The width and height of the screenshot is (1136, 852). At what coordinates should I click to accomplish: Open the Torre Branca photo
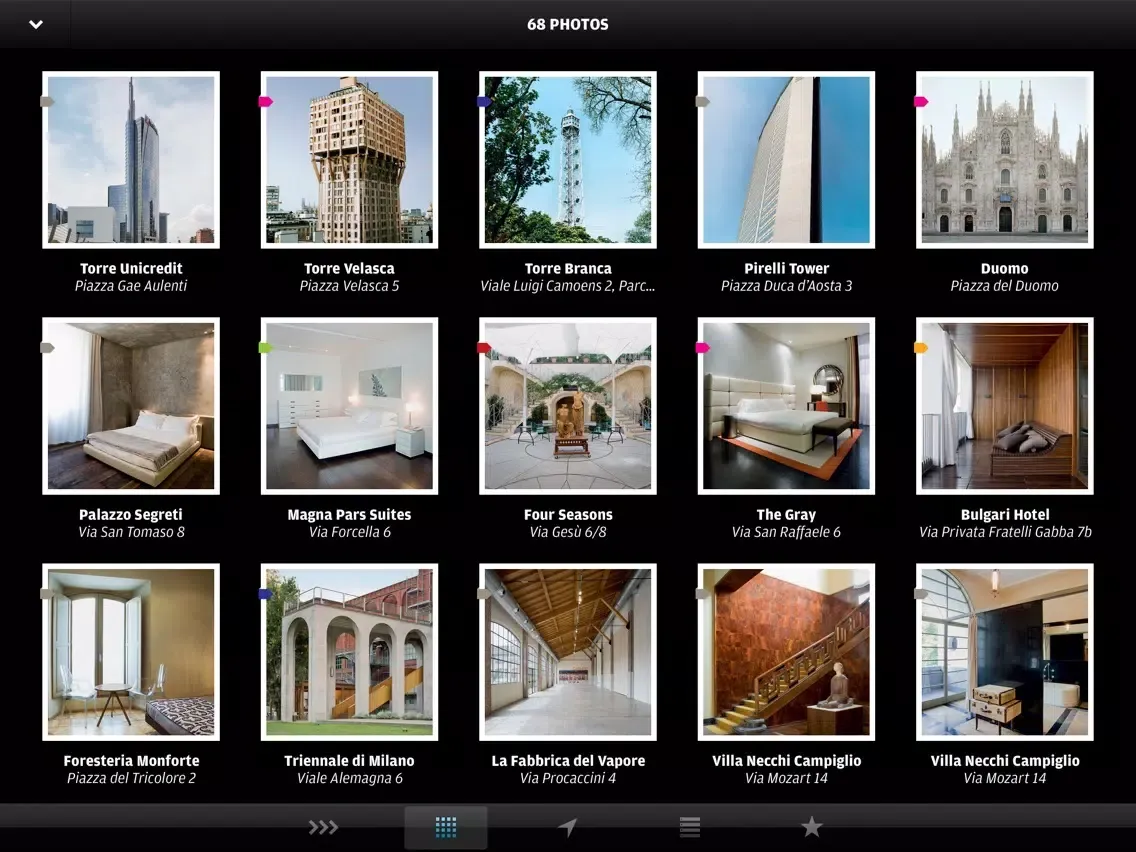pyautogui.click(x=568, y=159)
